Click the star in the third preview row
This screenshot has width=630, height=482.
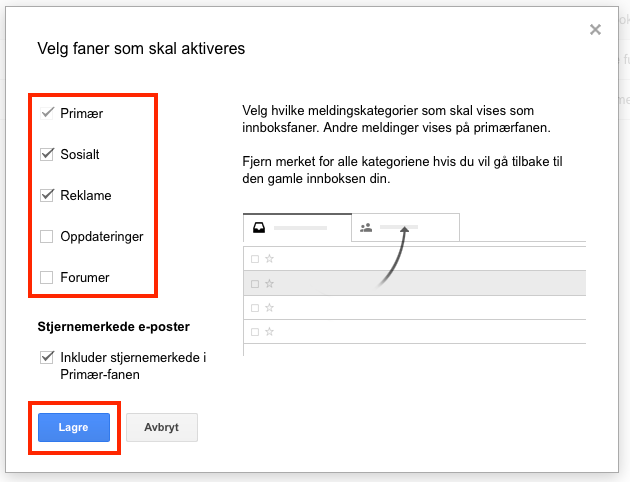click(x=269, y=307)
